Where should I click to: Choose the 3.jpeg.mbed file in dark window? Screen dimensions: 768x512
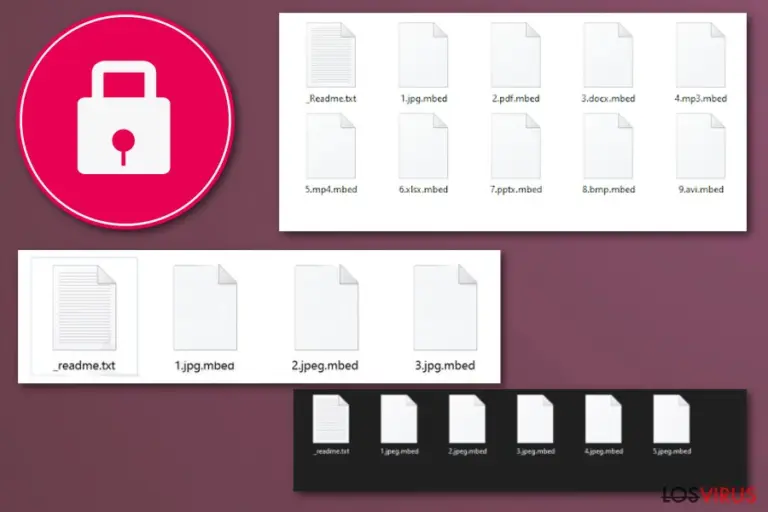point(535,425)
